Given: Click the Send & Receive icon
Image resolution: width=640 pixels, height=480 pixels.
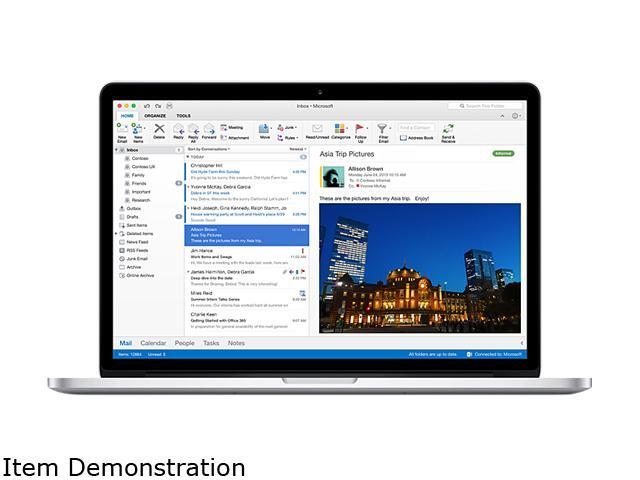Looking at the screenshot, I should coord(448,129).
